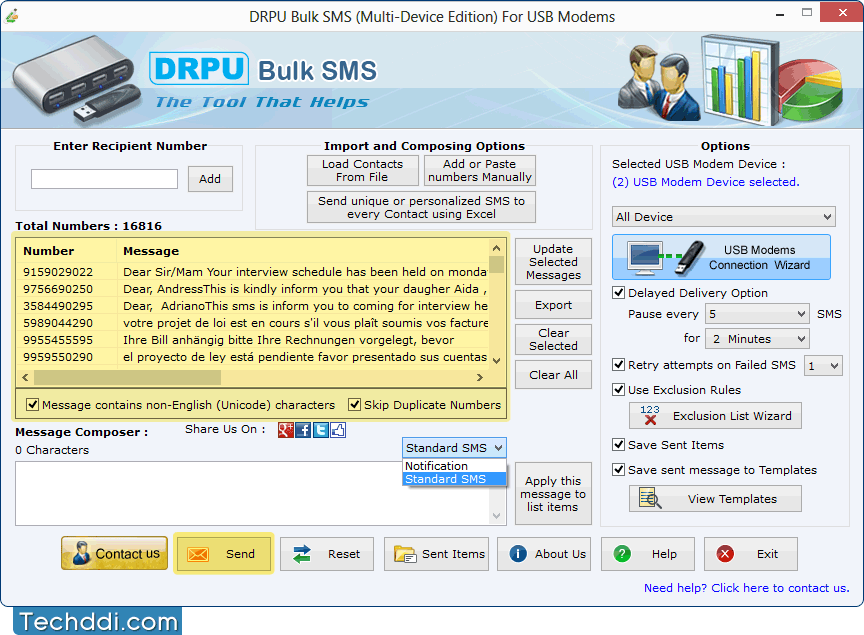Screen dimensions: 864x635
Task: Select row with number 9959550290
Action: [253, 357]
